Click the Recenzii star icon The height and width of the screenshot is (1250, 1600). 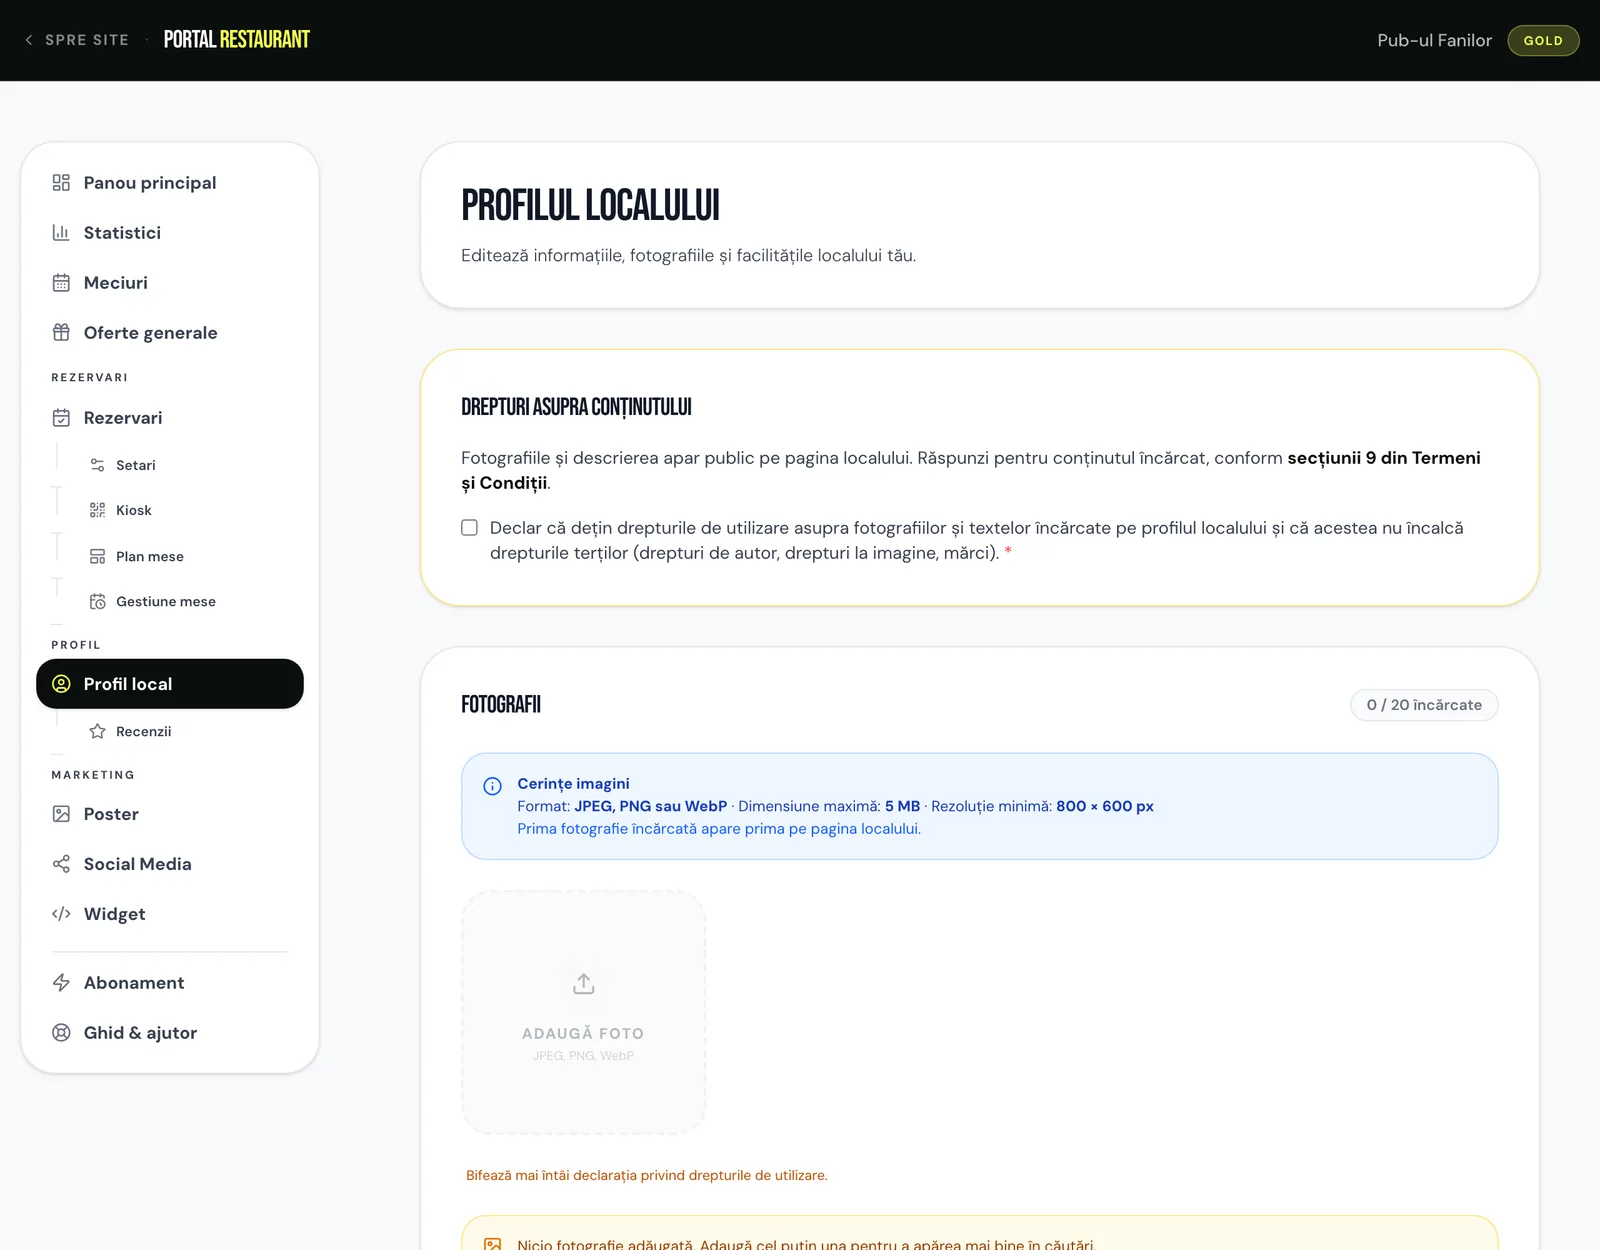(97, 731)
